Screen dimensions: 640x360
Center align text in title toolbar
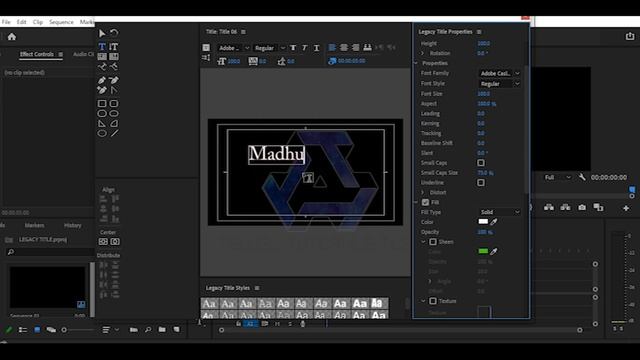click(344, 48)
